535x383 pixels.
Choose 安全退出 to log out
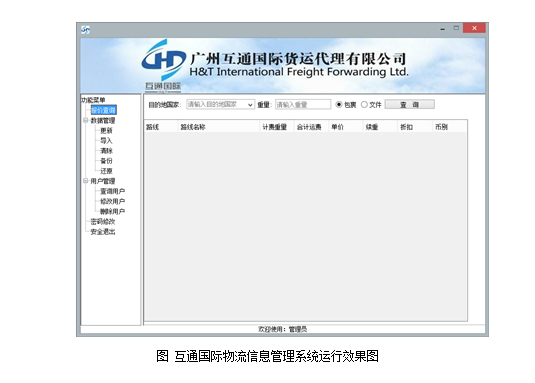(103, 232)
